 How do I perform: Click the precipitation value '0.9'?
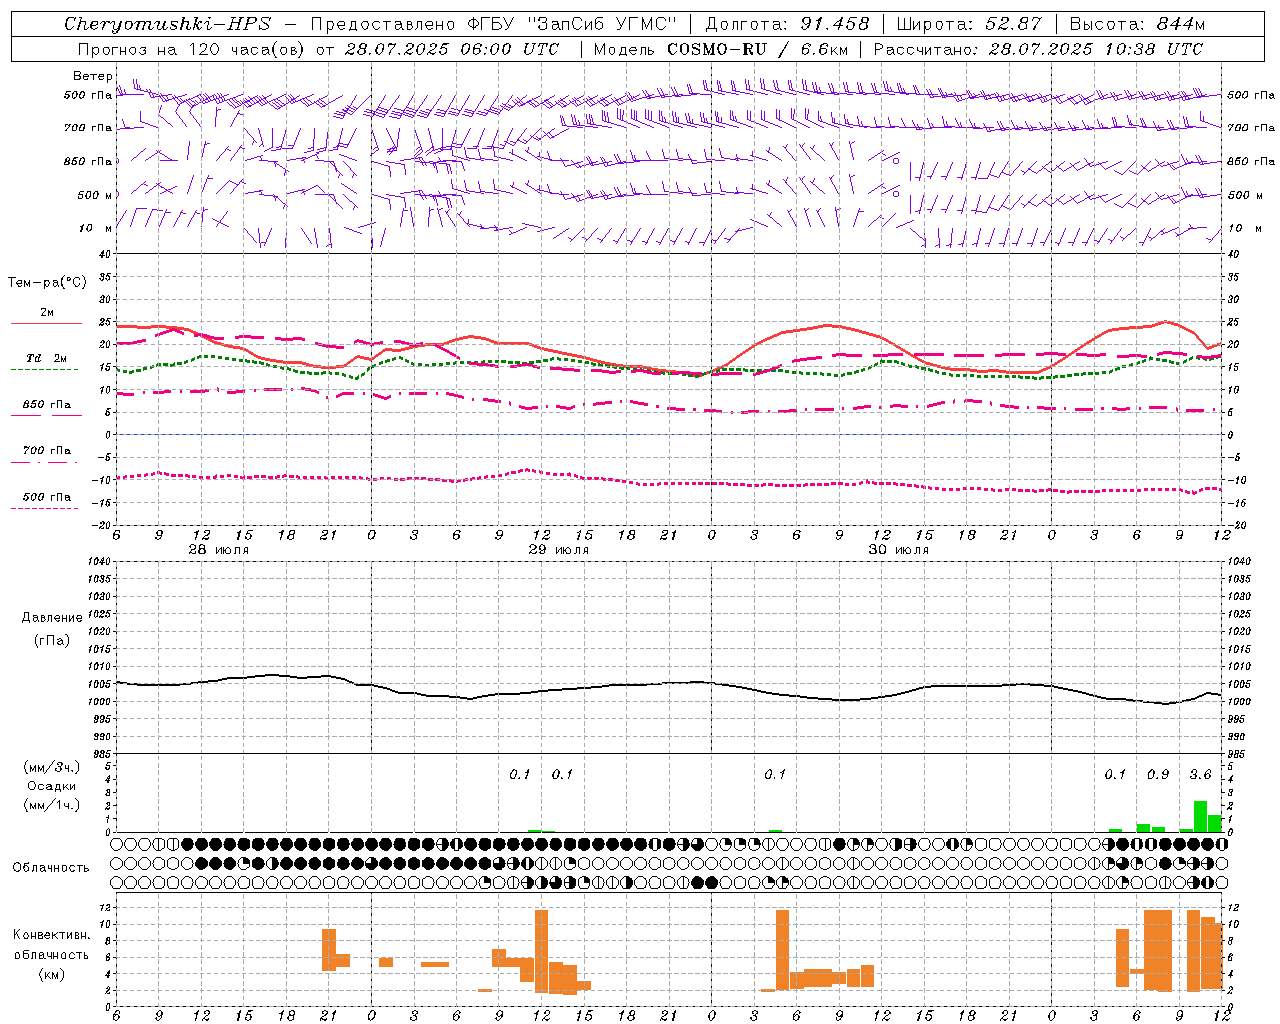pos(1158,774)
